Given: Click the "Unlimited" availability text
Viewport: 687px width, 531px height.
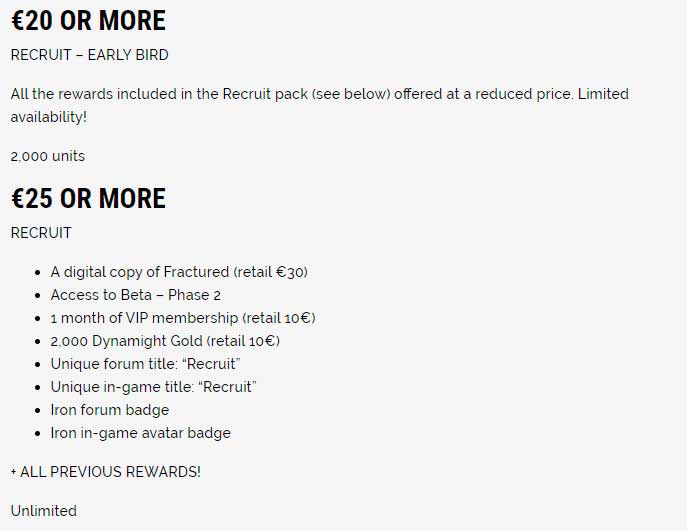Looking at the screenshot, I should [43, 511].
